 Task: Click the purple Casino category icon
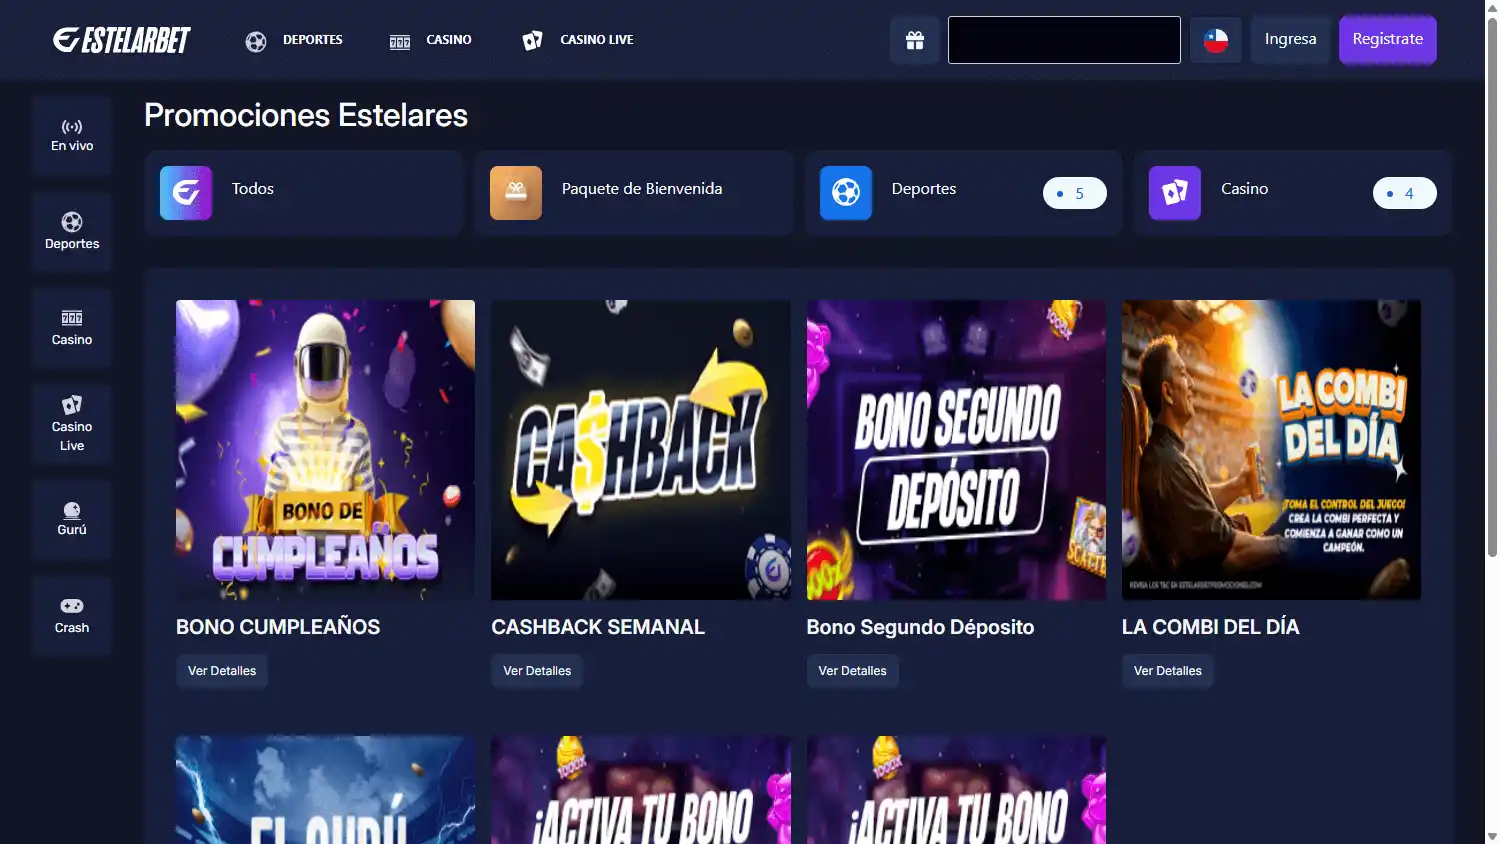1175,193
